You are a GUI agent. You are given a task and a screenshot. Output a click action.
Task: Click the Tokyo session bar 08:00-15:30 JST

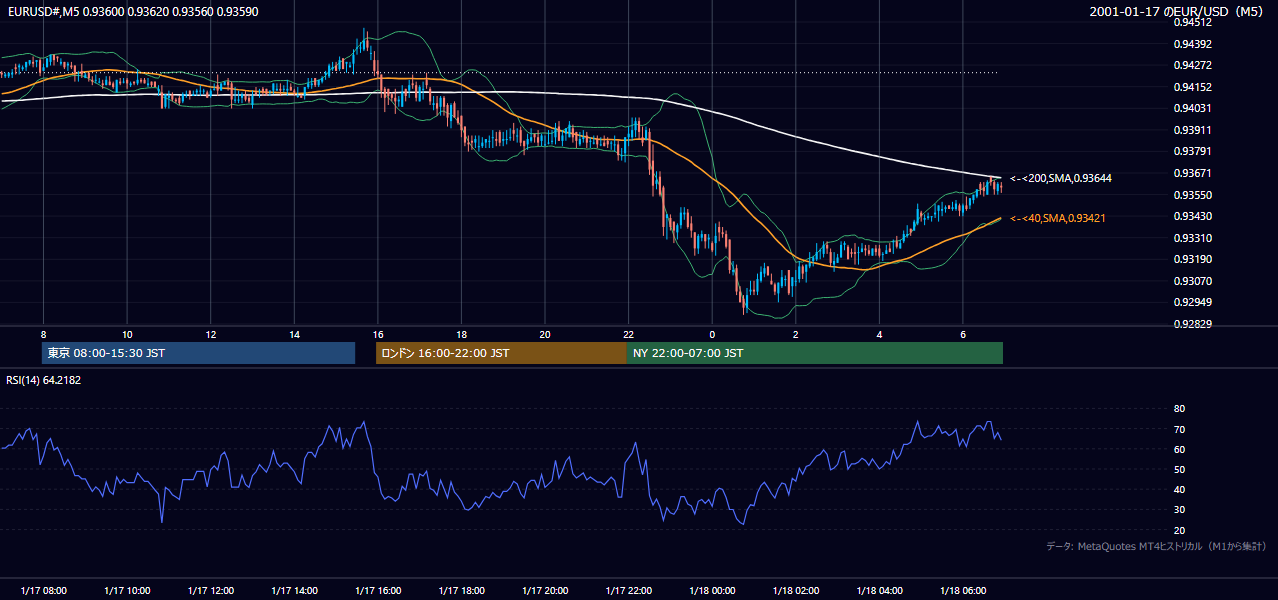coord(198,353)
